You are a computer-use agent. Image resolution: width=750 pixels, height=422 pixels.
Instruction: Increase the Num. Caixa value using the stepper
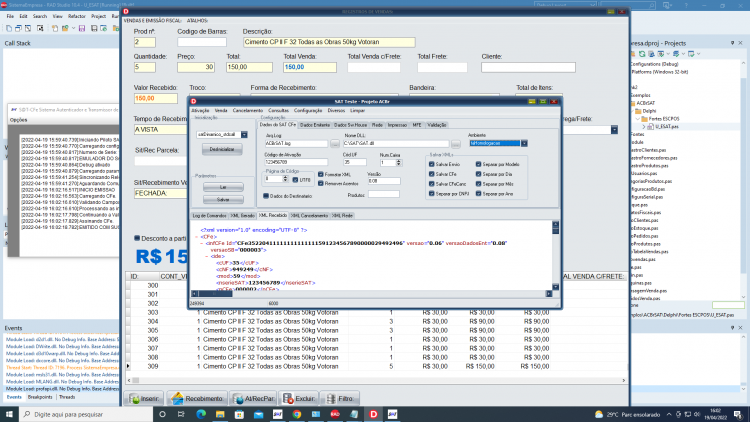coord(398,161)
